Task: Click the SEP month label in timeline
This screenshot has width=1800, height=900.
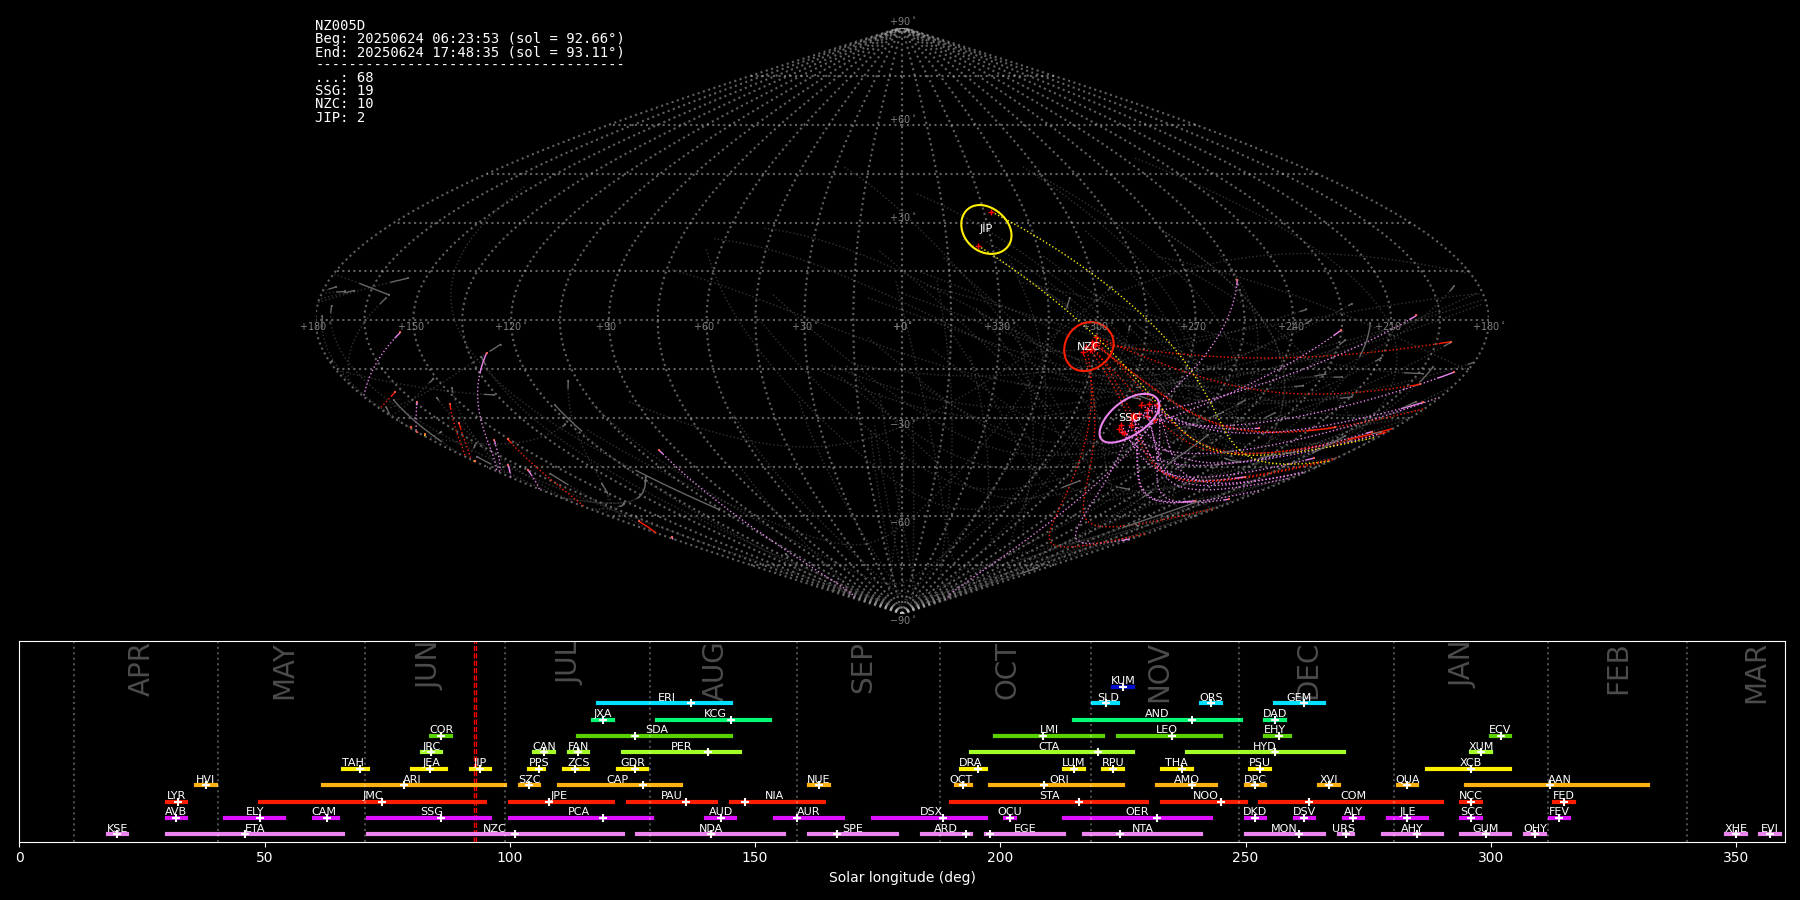Action: 862,669
